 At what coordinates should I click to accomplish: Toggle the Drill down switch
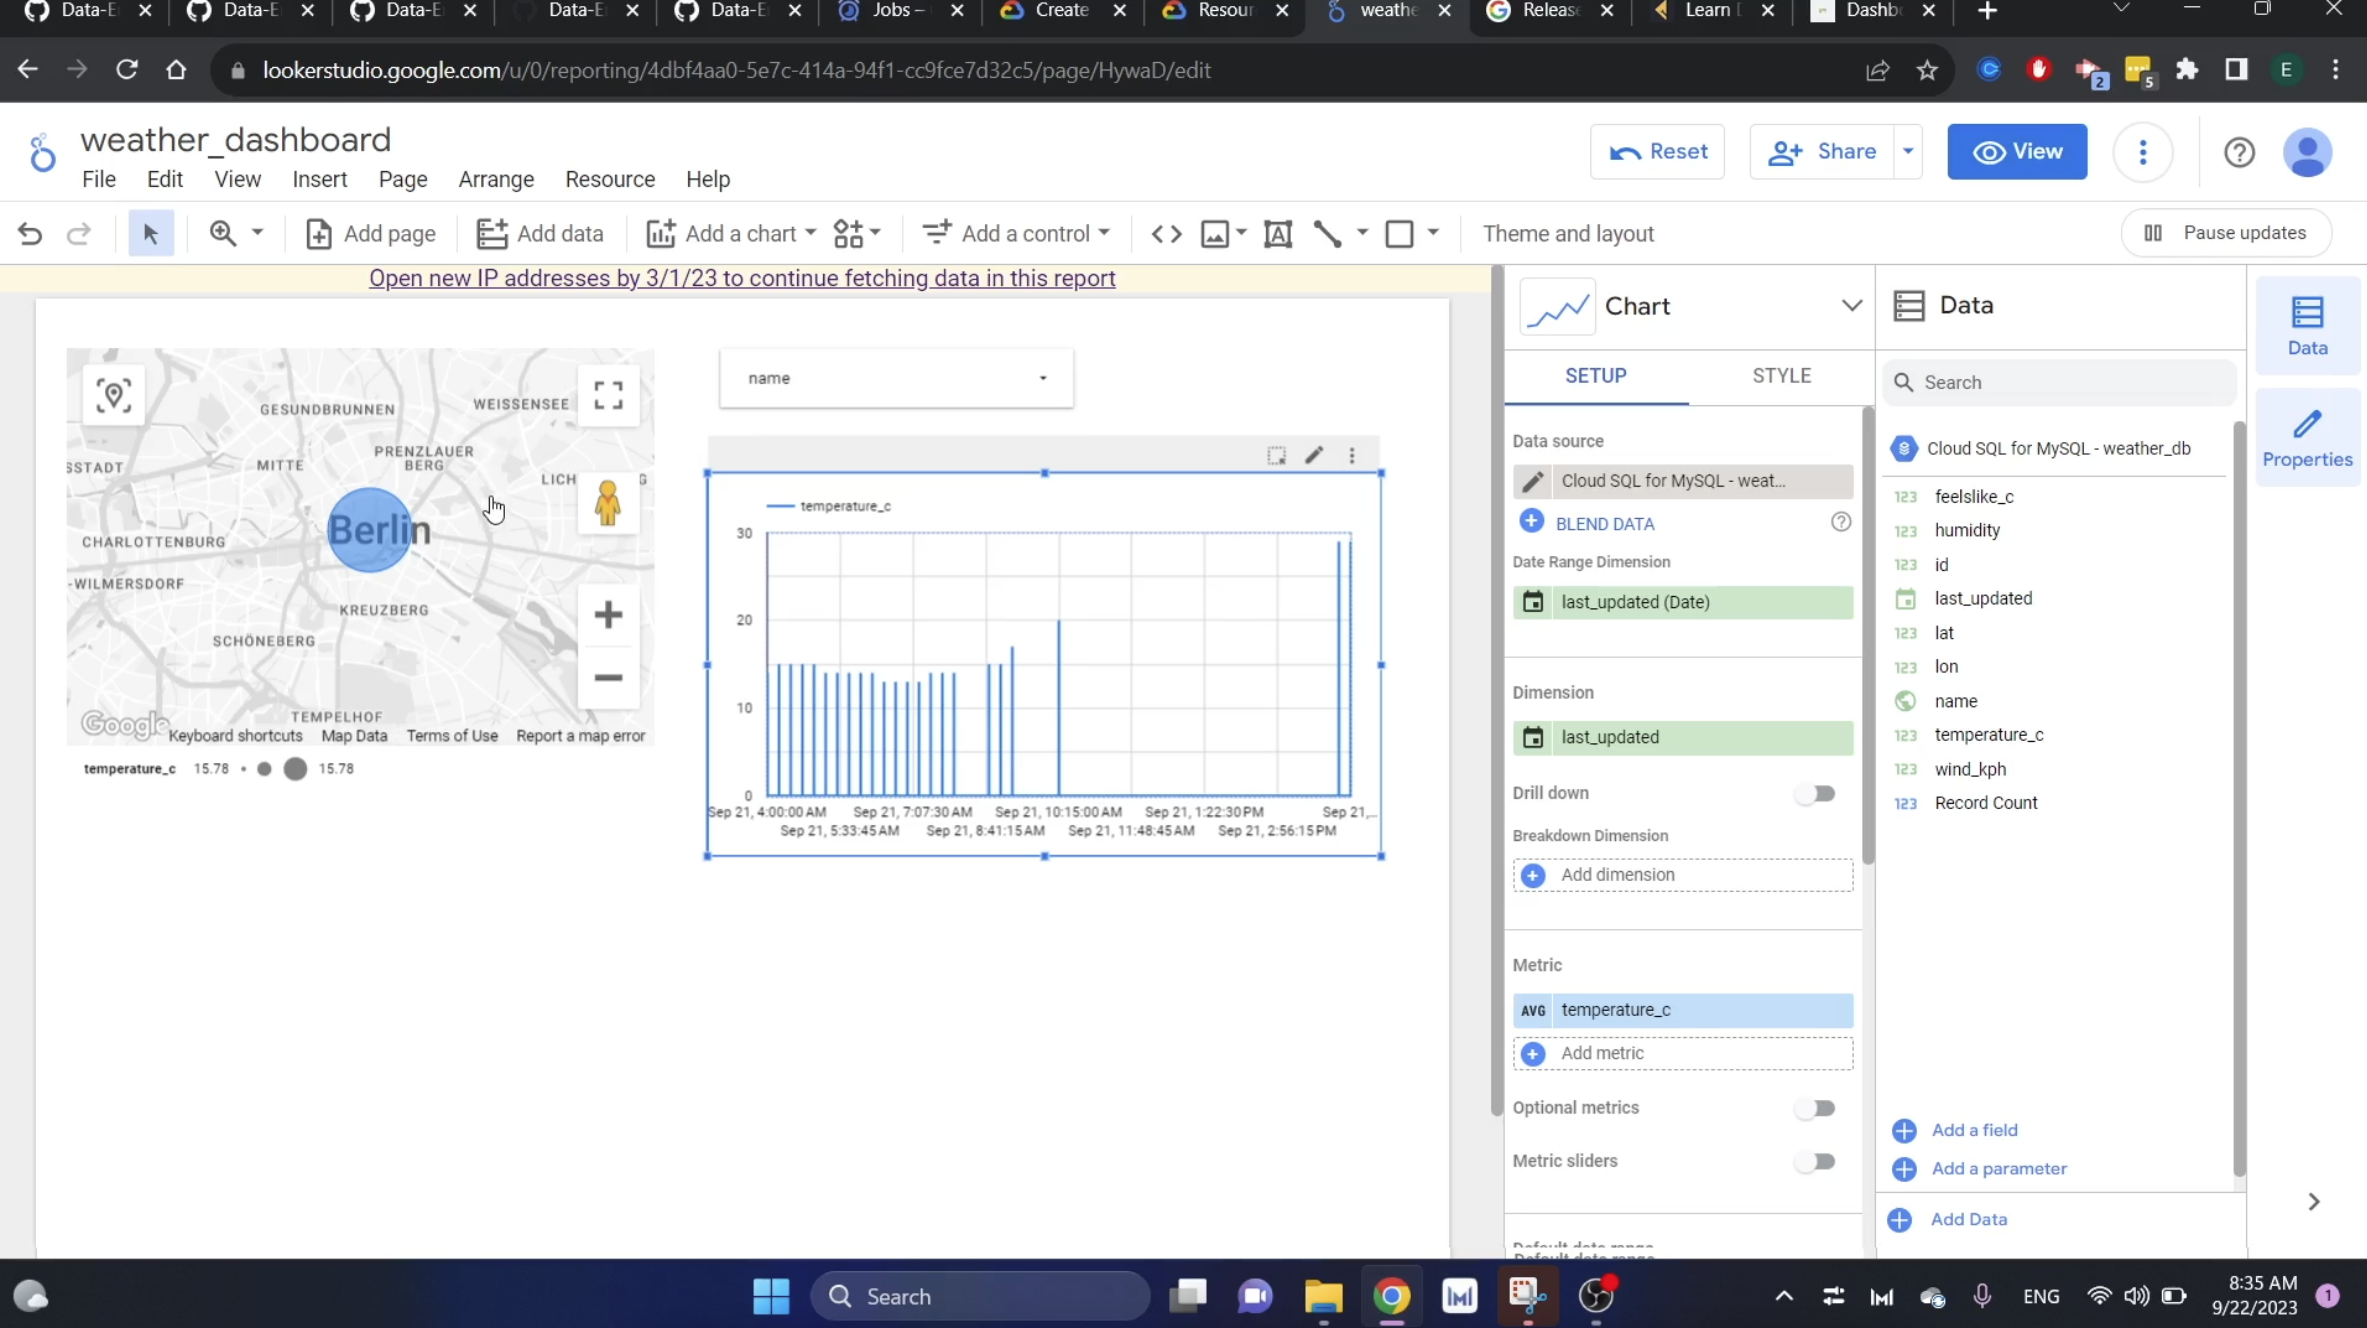[x=1814, y=794]
